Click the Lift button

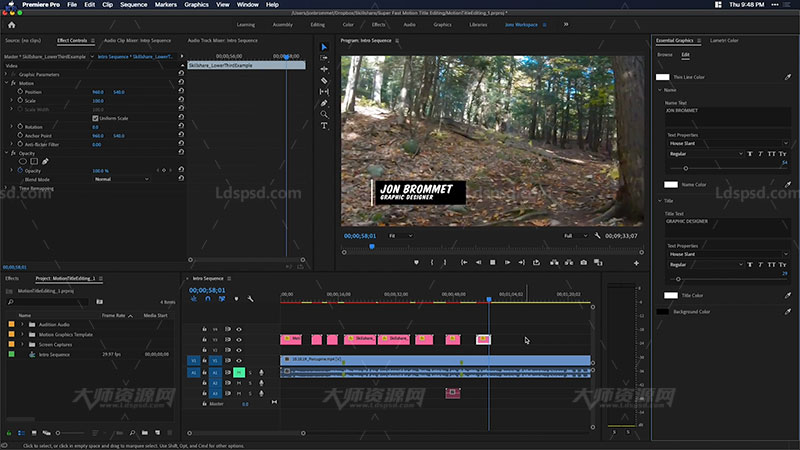[x=554, y=262]
